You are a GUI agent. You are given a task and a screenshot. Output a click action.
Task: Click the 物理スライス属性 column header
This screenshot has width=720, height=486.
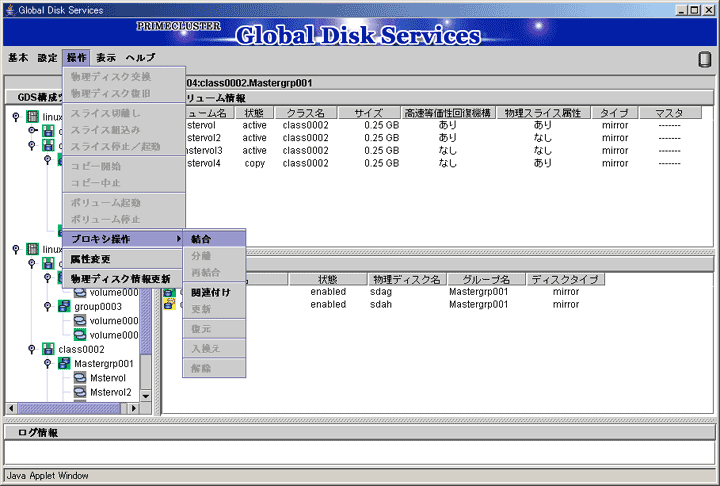pos(543,113)
